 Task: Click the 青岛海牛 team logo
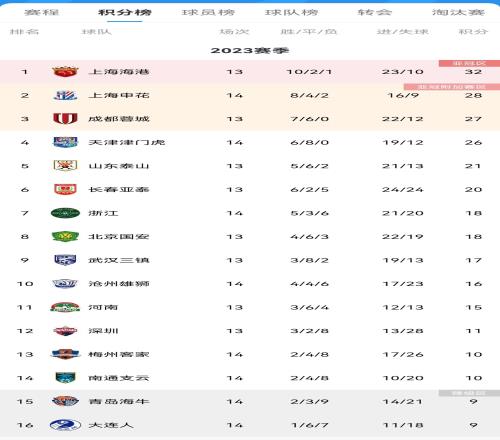click(x=65, y=401)
